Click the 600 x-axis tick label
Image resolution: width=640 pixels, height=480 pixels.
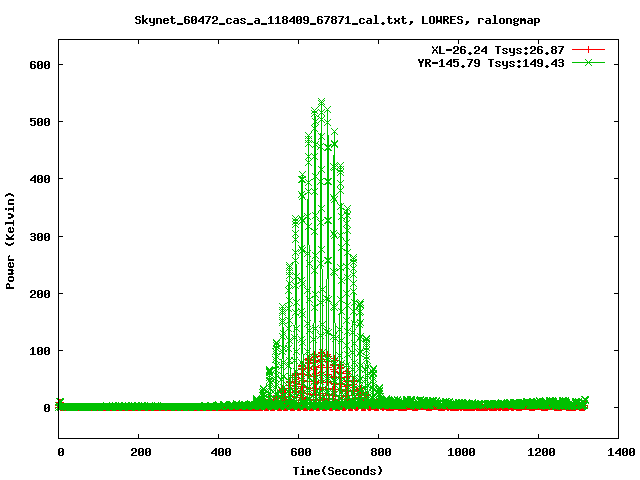click(x=300, y=452)
